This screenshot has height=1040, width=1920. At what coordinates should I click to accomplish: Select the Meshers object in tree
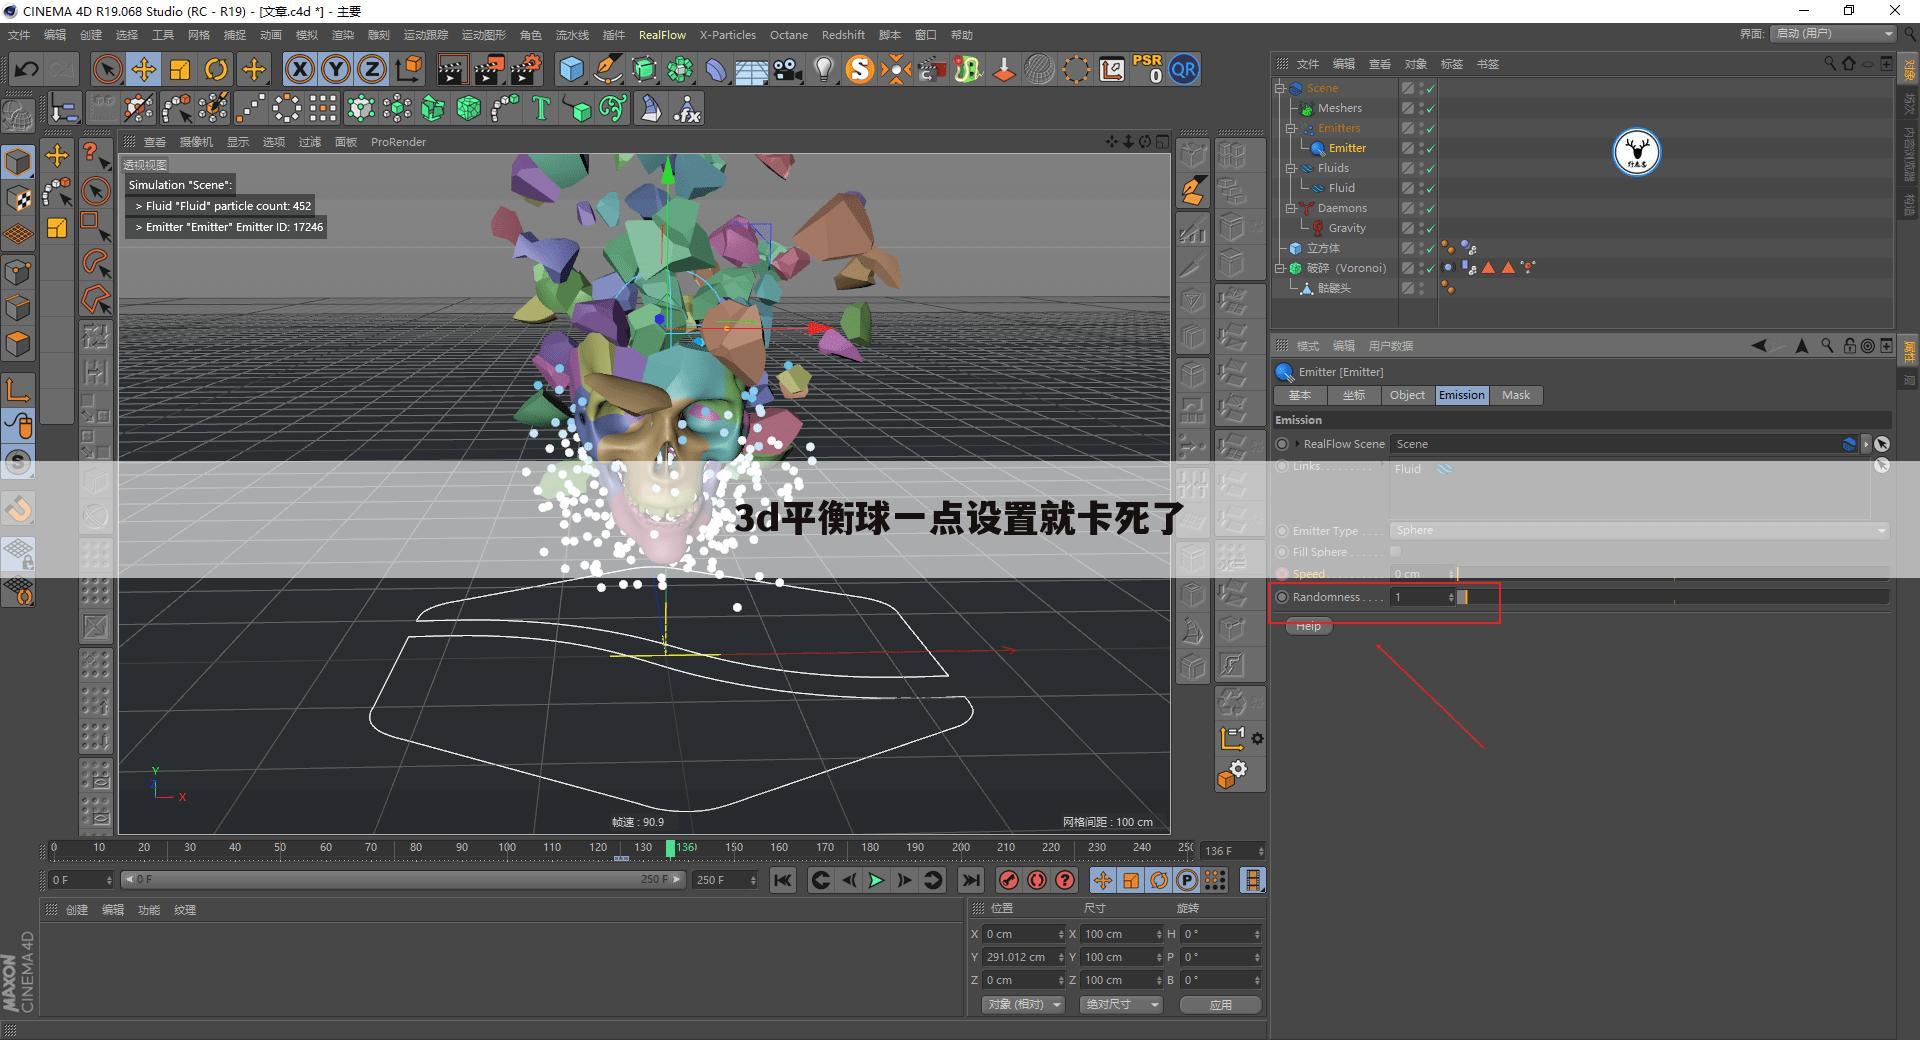click(x=1339, y=108)
